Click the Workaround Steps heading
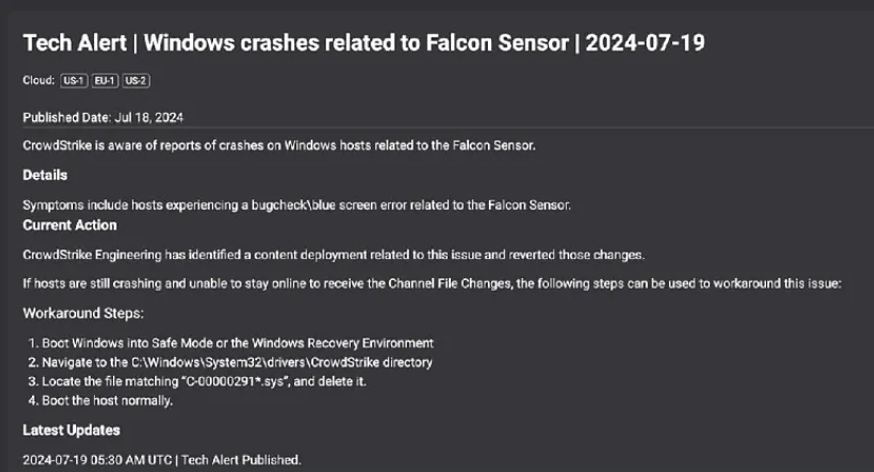Image resolution: width=874 pixels, height=472 pixels. (83, 313)
